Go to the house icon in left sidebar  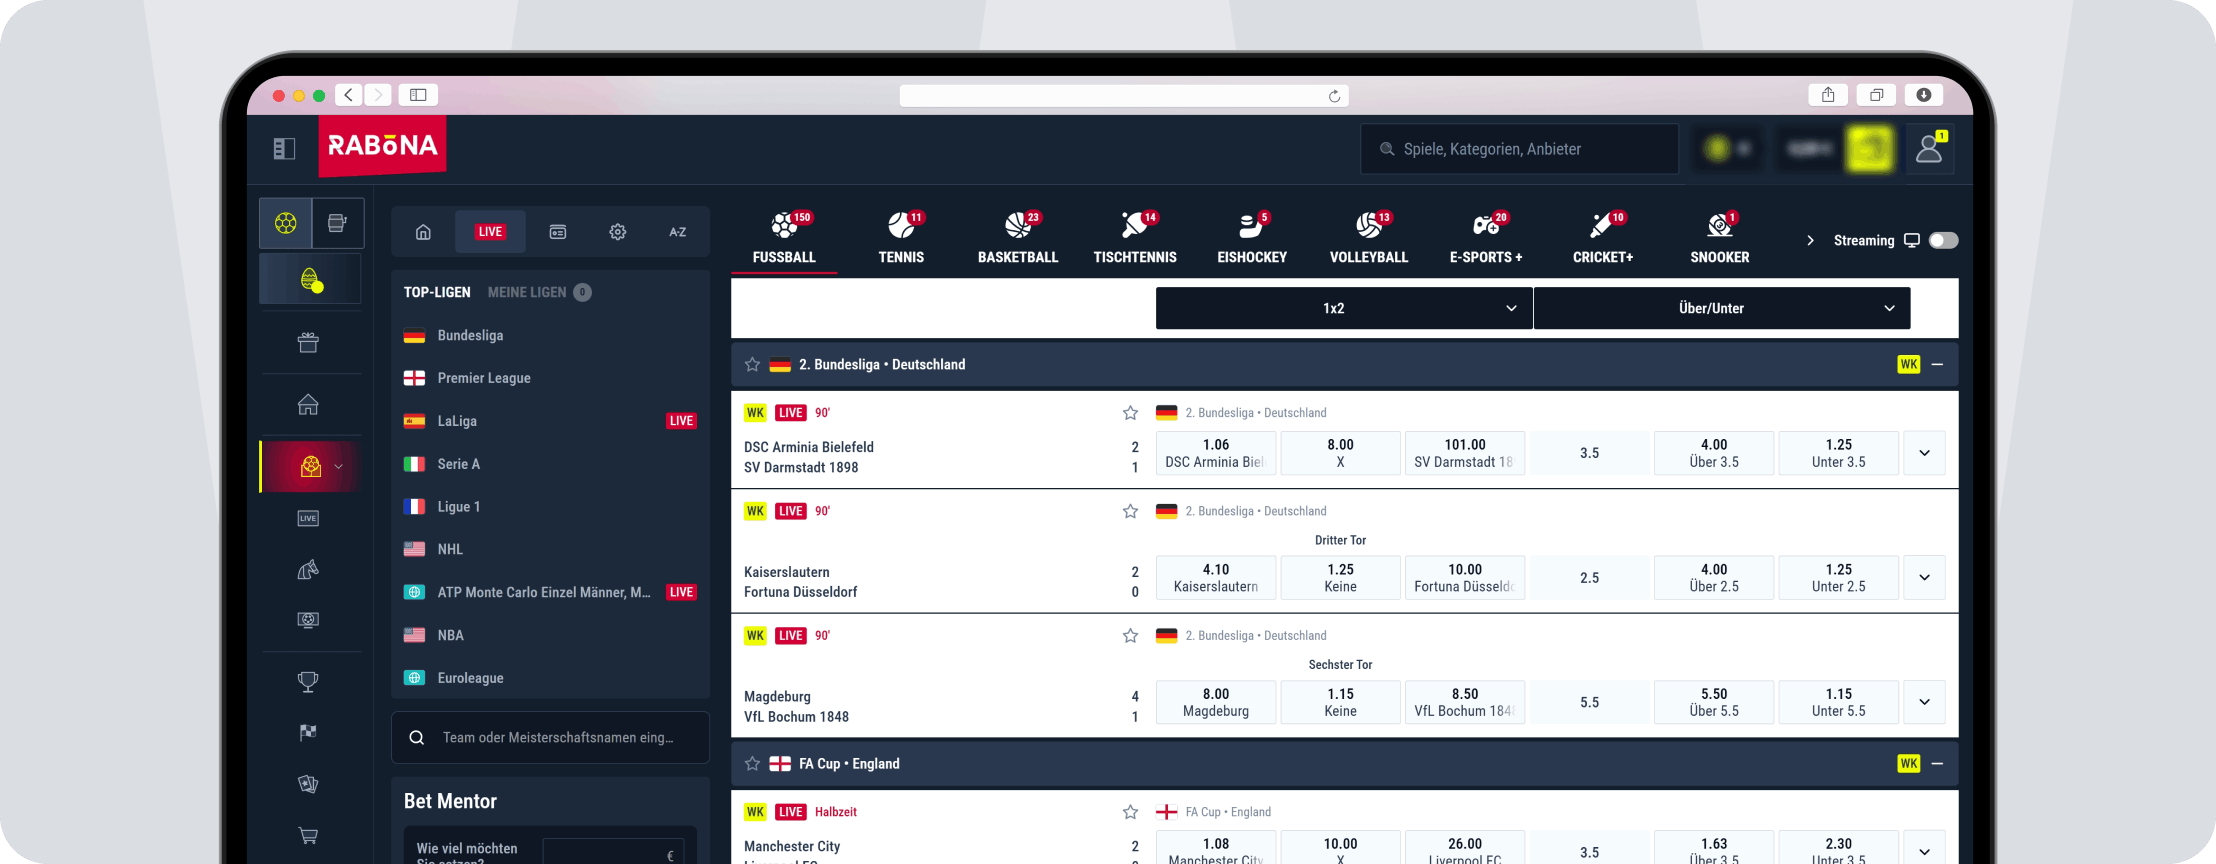[308, 405]
